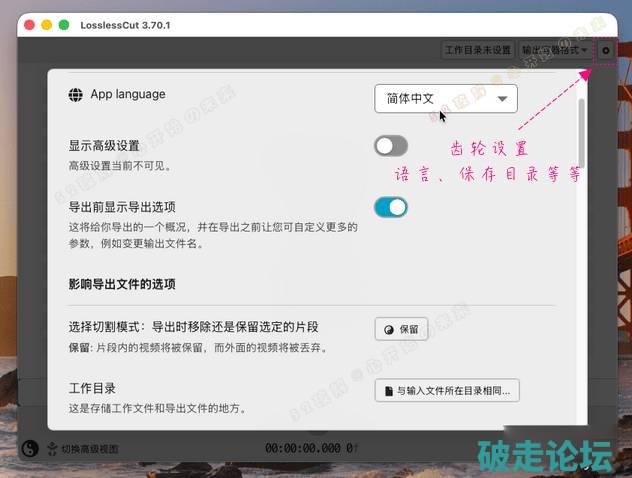Click the green fullscreen window button
The height and width of the screenshot is (478, 632).
(64, 25)
